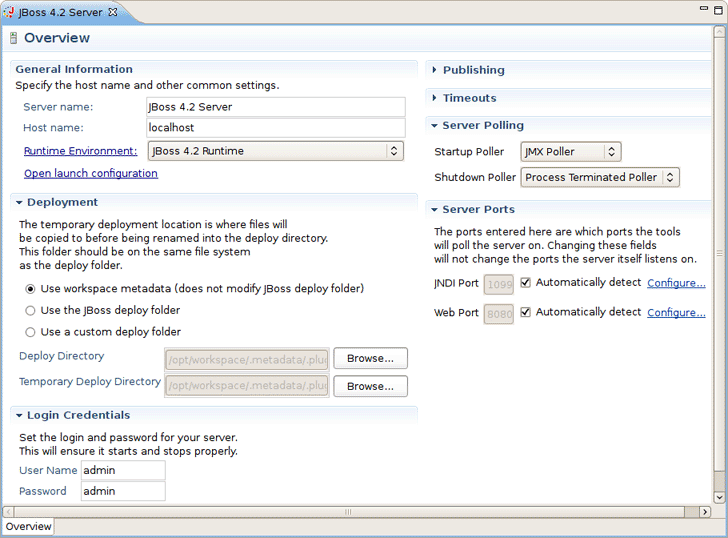Viewport: 728px width, 538px height.
Task: Open launch configuration link
Action: (91, 173)
